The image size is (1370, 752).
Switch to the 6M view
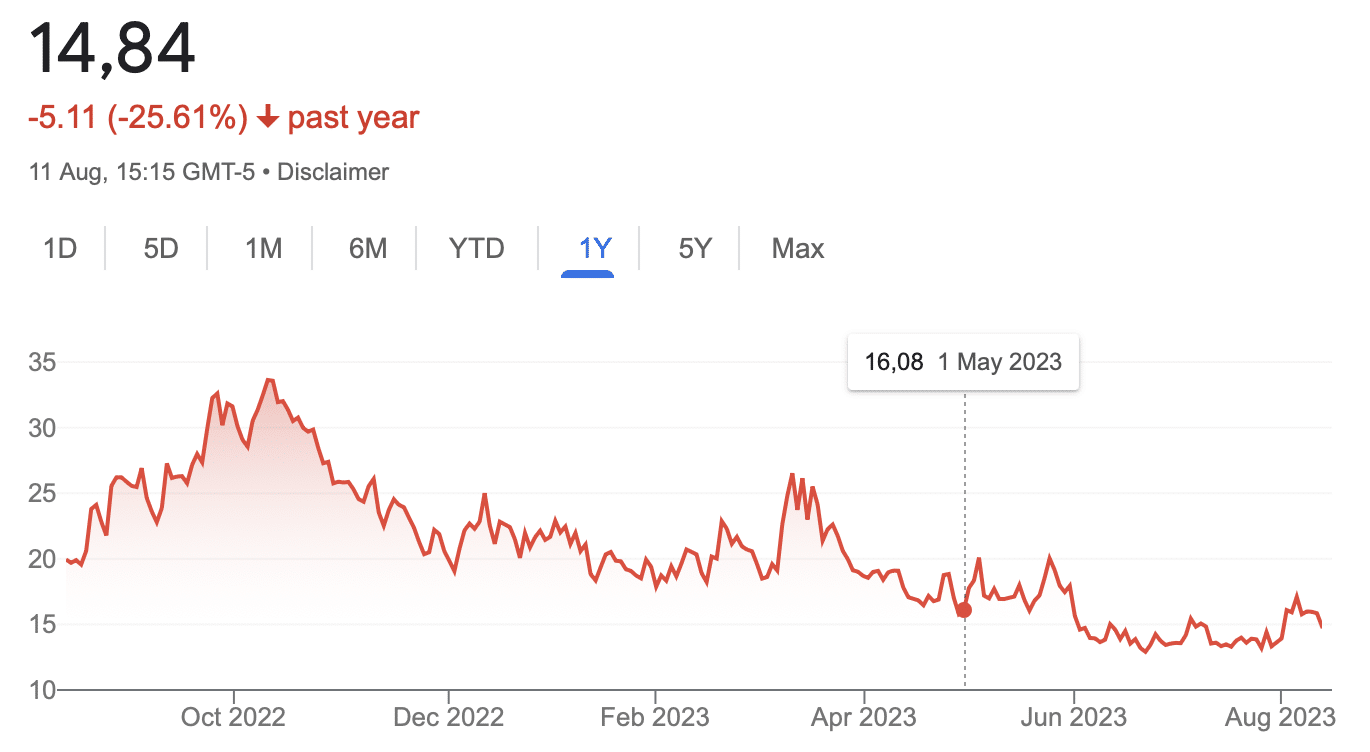pos(368,248)
